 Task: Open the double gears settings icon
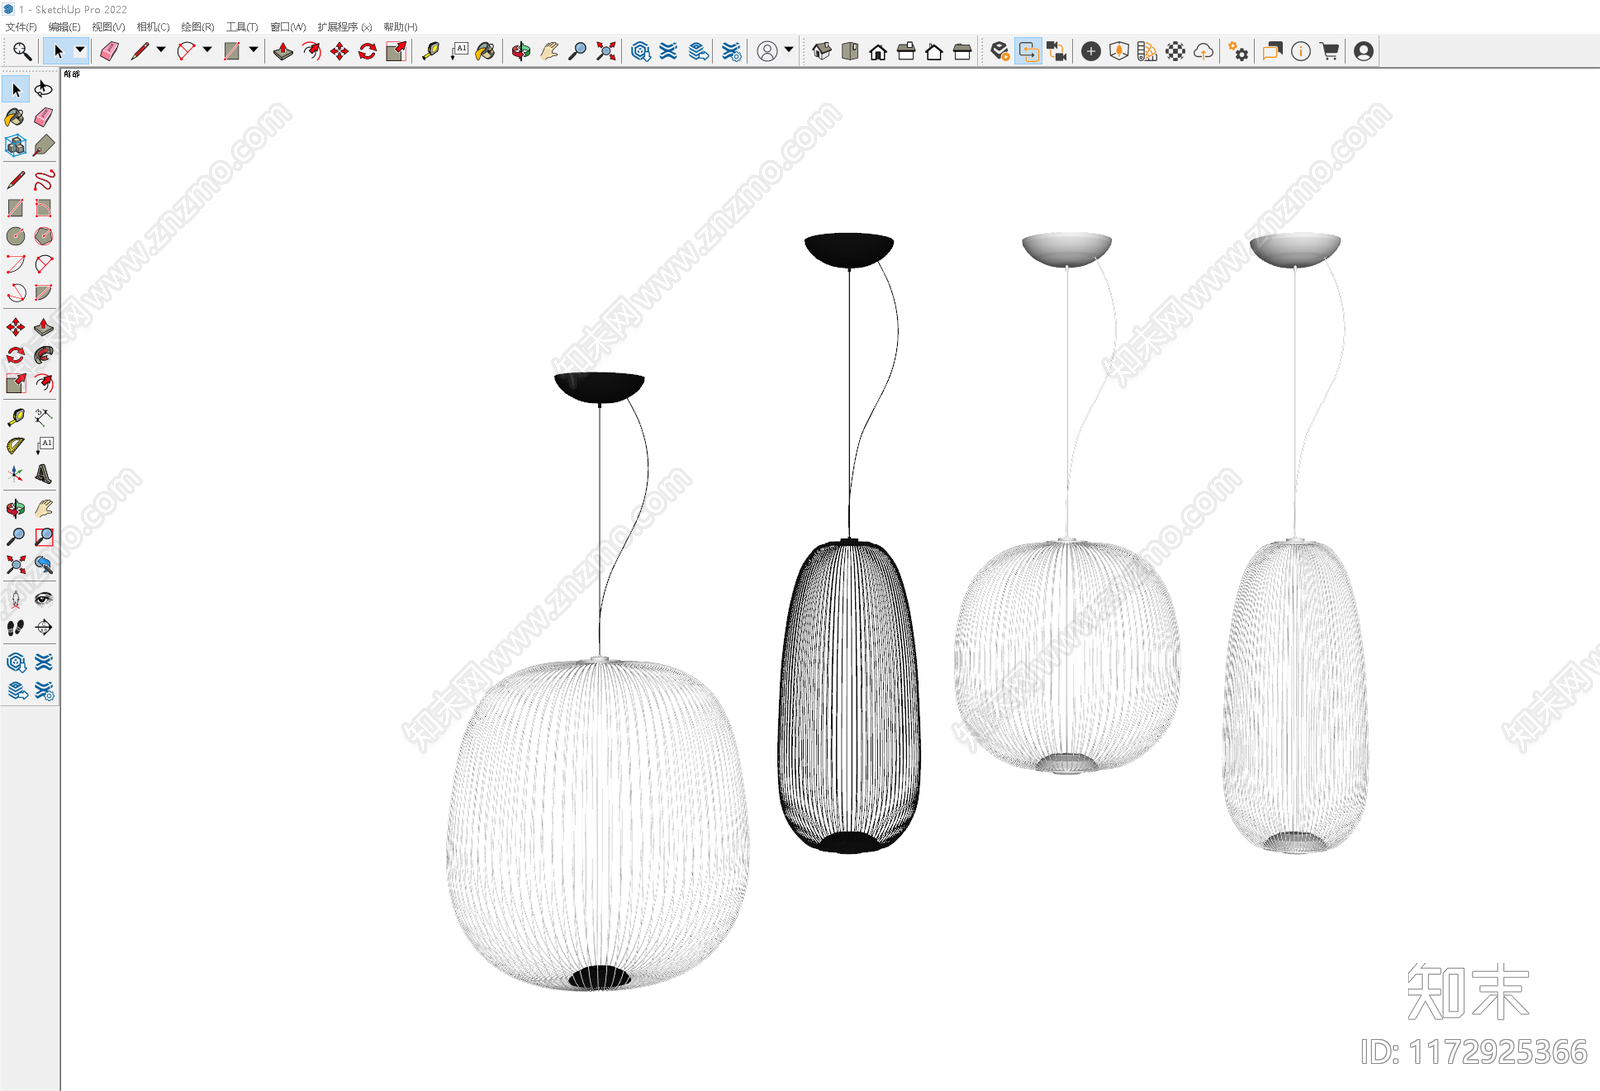[1239, 51]
